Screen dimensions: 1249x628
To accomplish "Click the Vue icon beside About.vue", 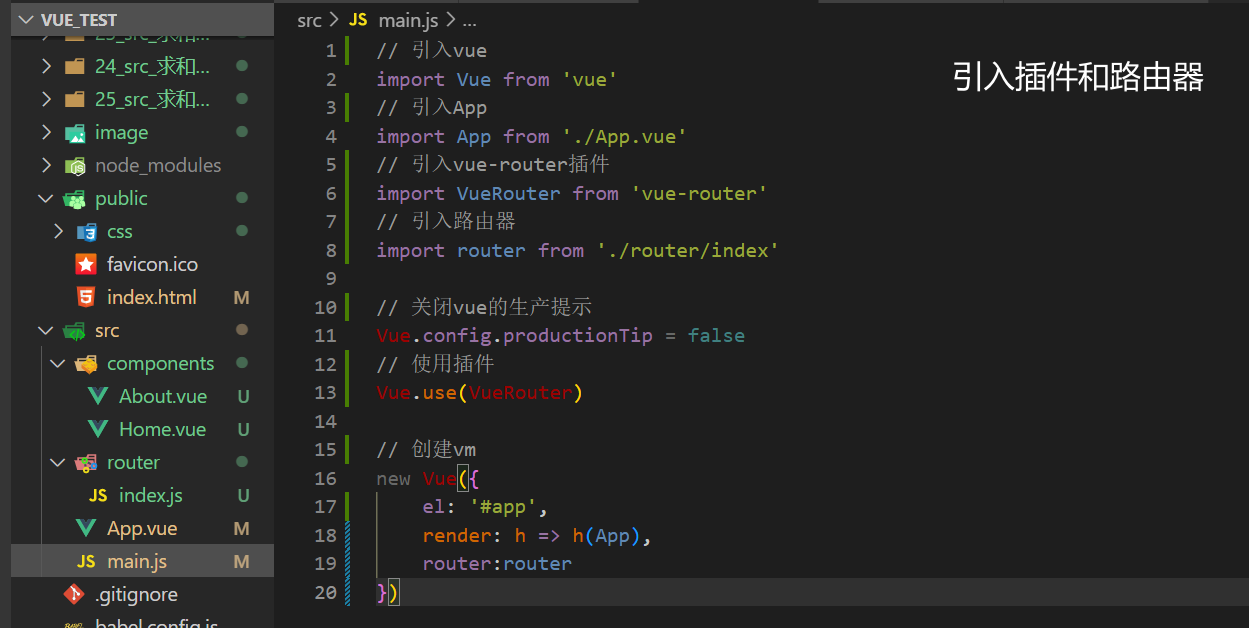I will pyautogui.click(x=98, y=396).
